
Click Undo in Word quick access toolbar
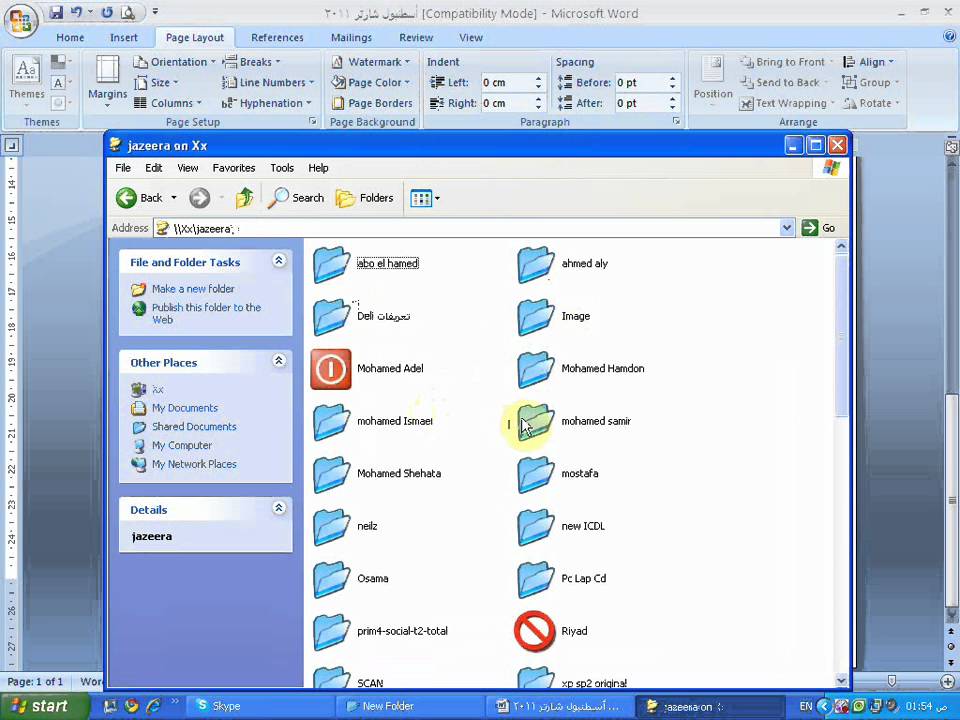77,12
